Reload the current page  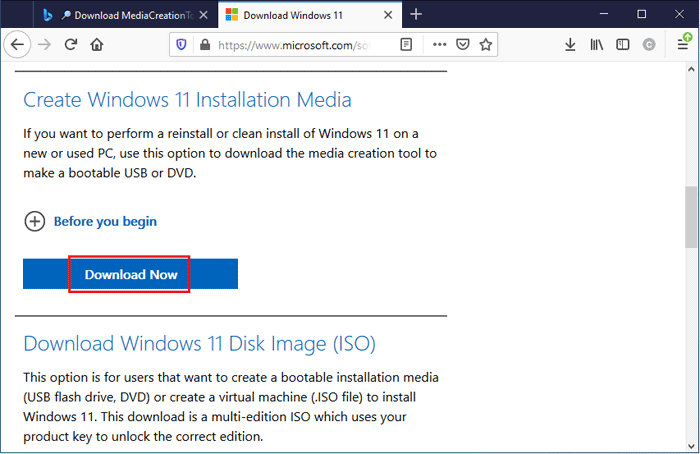[71, 44]
